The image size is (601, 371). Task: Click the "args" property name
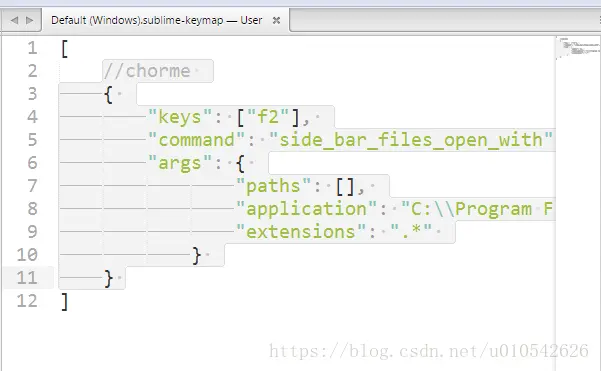point(180,163)
